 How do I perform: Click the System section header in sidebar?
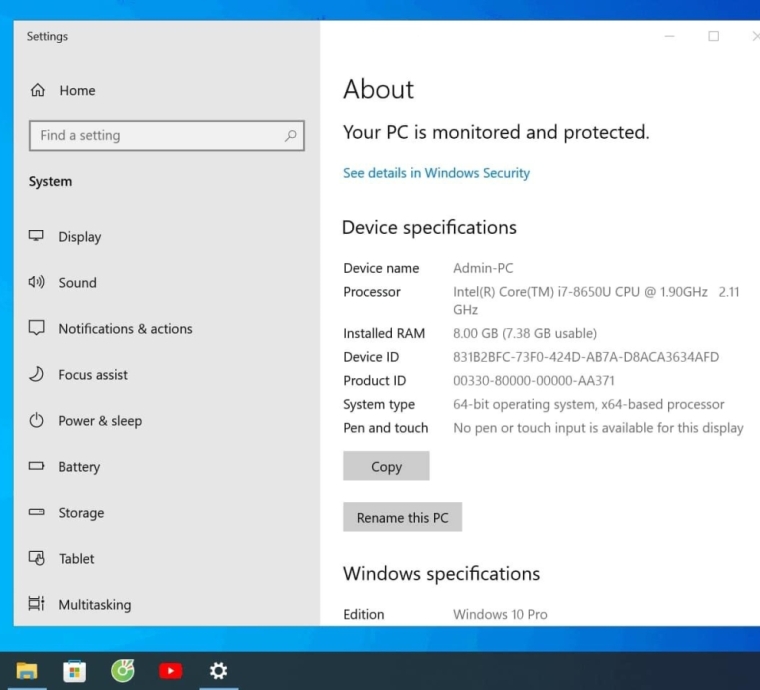click(50, 181)
